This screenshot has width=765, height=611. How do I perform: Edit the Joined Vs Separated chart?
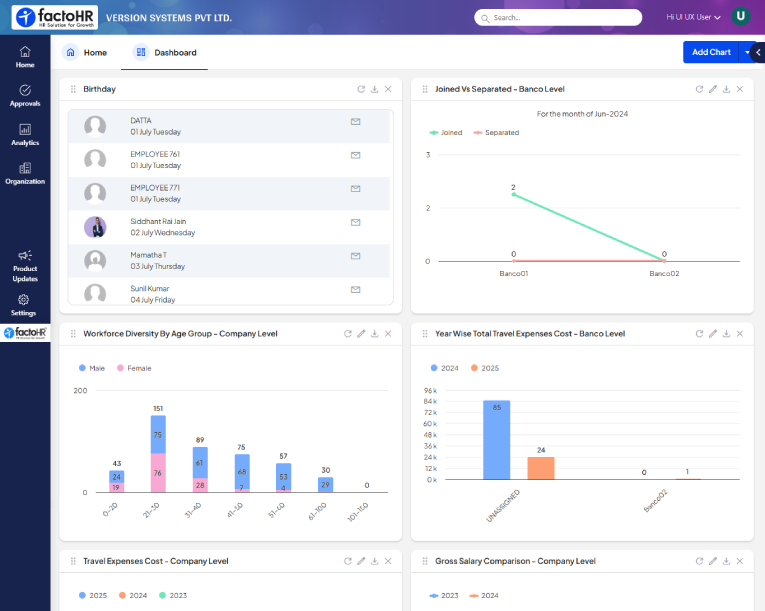click(712, 89)
